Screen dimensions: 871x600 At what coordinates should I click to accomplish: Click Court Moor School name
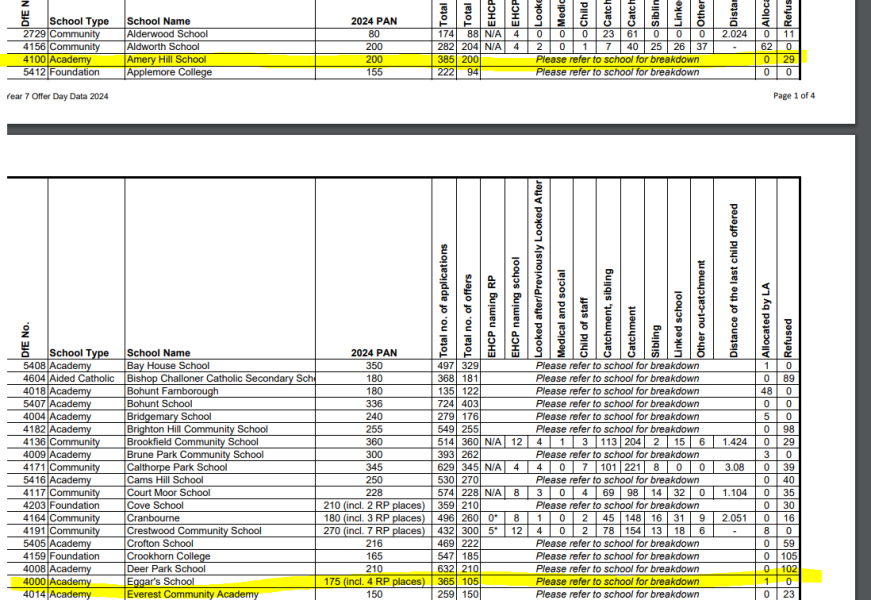coord(168,493)
